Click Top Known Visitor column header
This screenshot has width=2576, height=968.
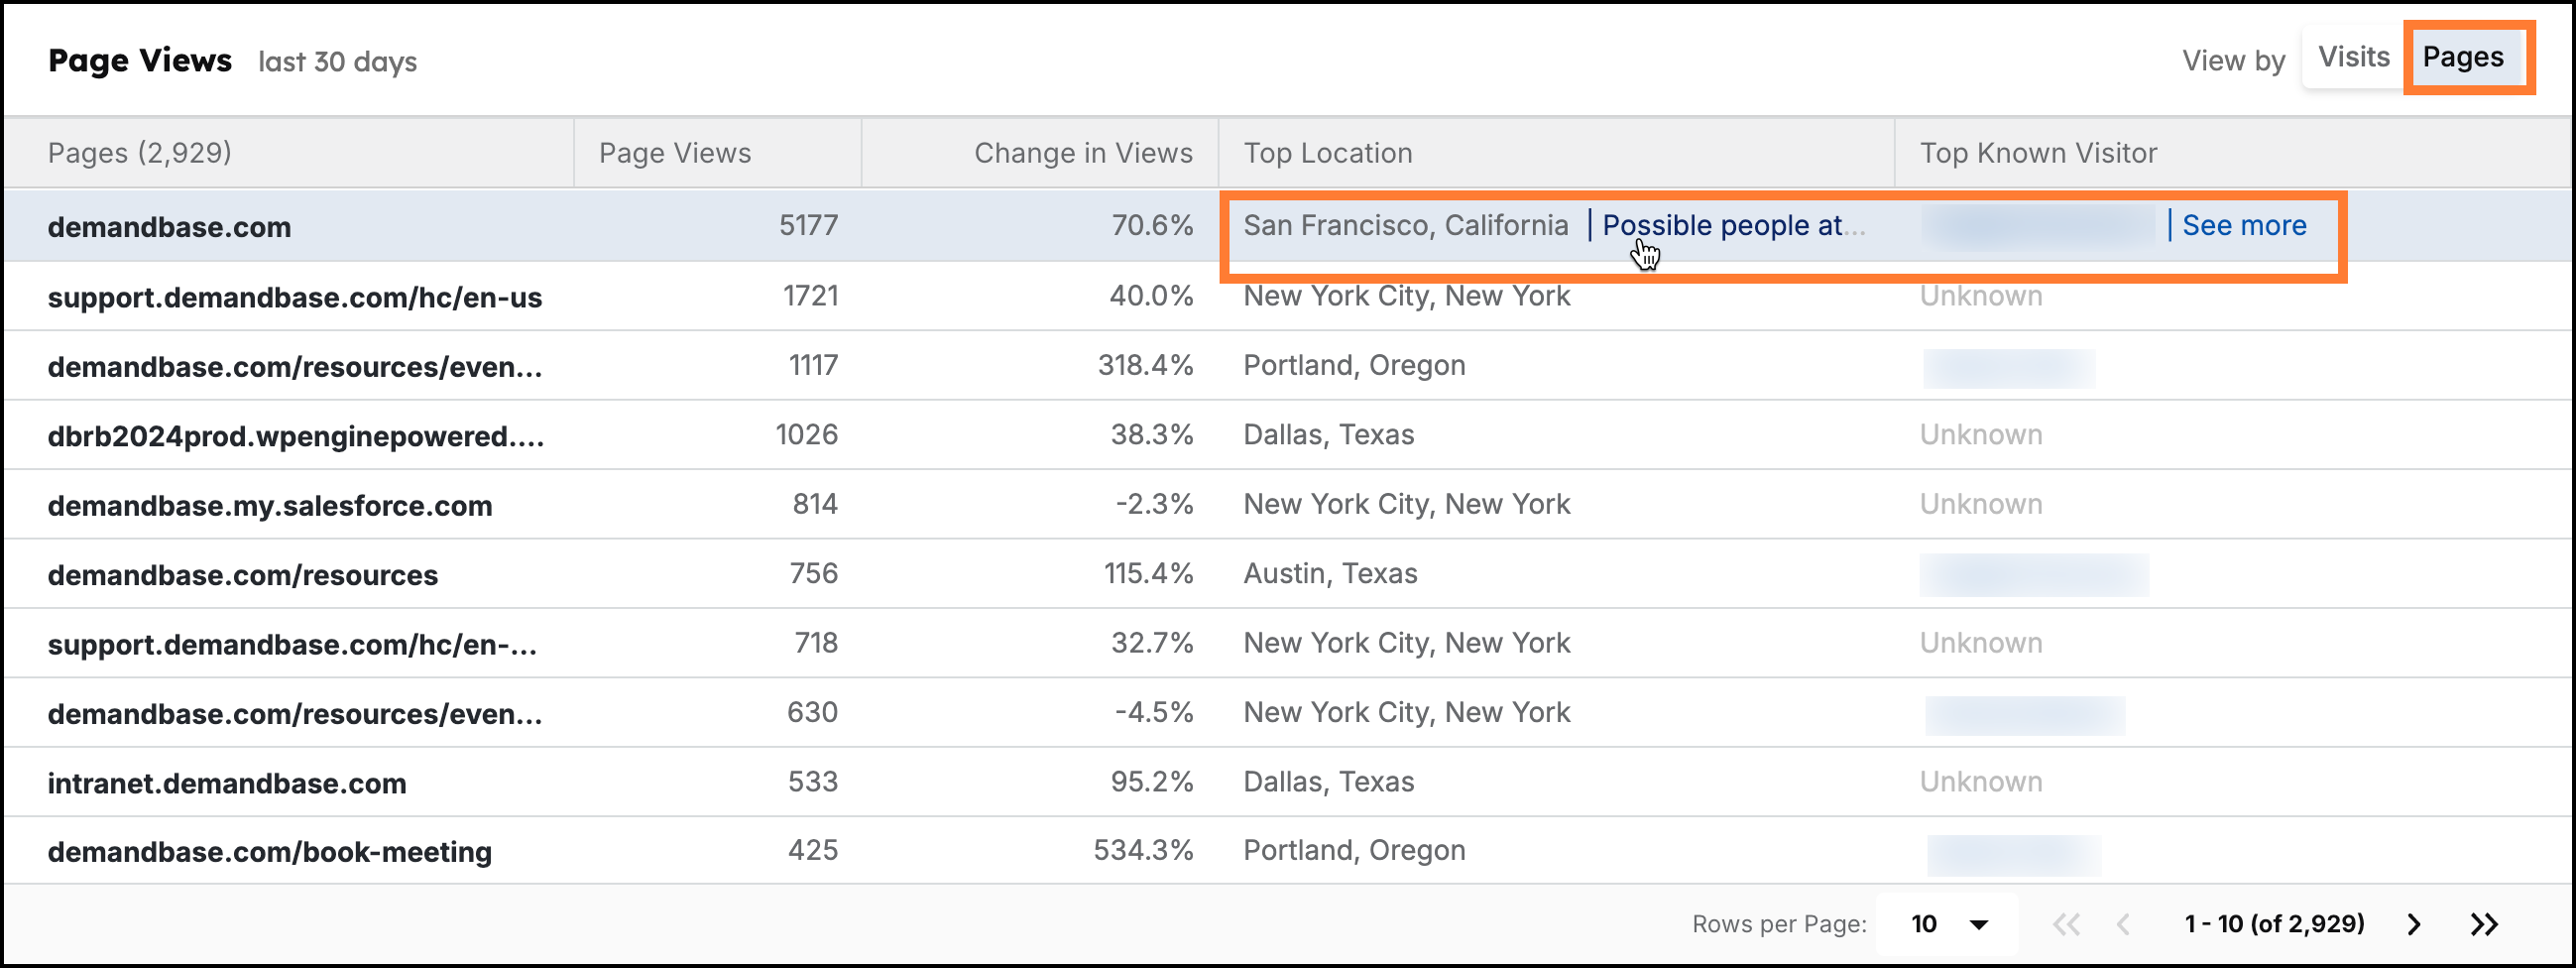tap(2037, 153)
